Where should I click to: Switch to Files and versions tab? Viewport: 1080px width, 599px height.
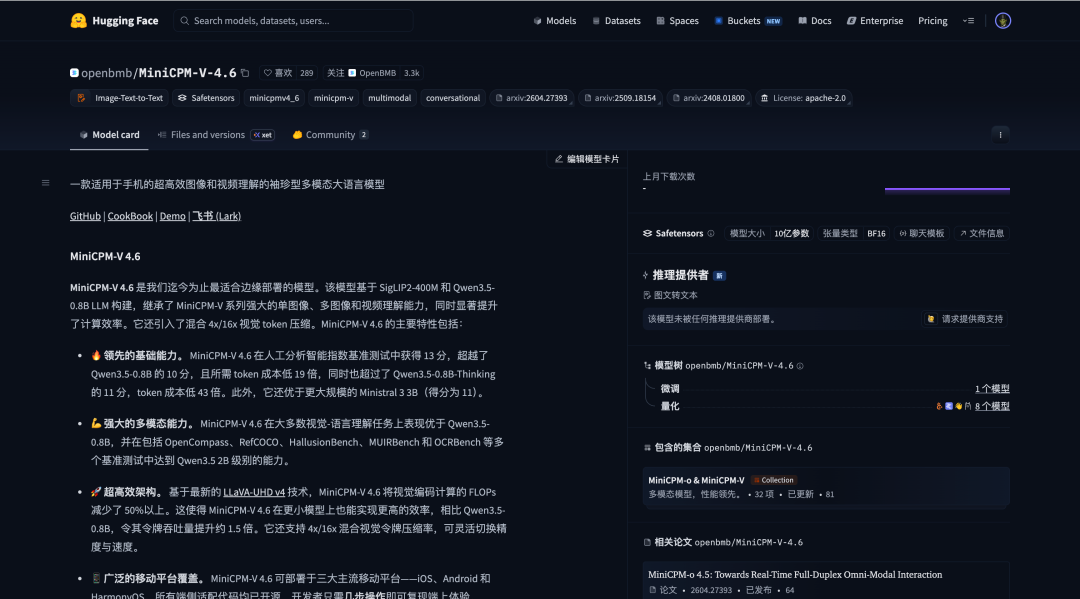tap(216, 135)
